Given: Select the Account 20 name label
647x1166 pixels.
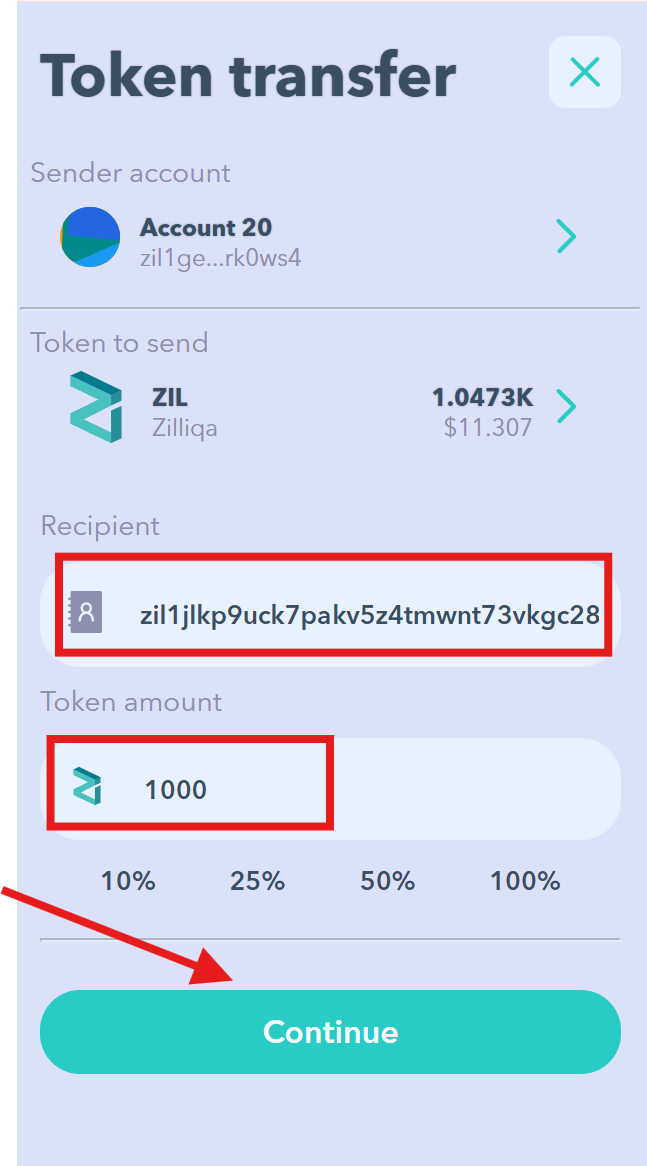Looking at the screenshot, I should [x=206, y=226].
